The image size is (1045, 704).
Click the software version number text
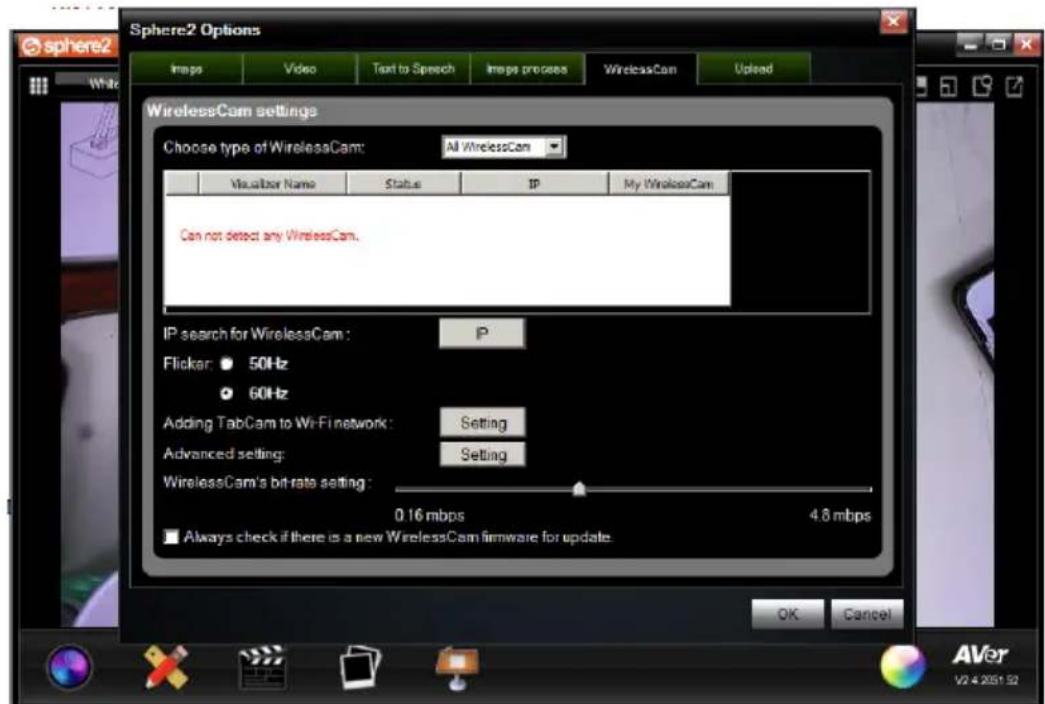point(986,681)
